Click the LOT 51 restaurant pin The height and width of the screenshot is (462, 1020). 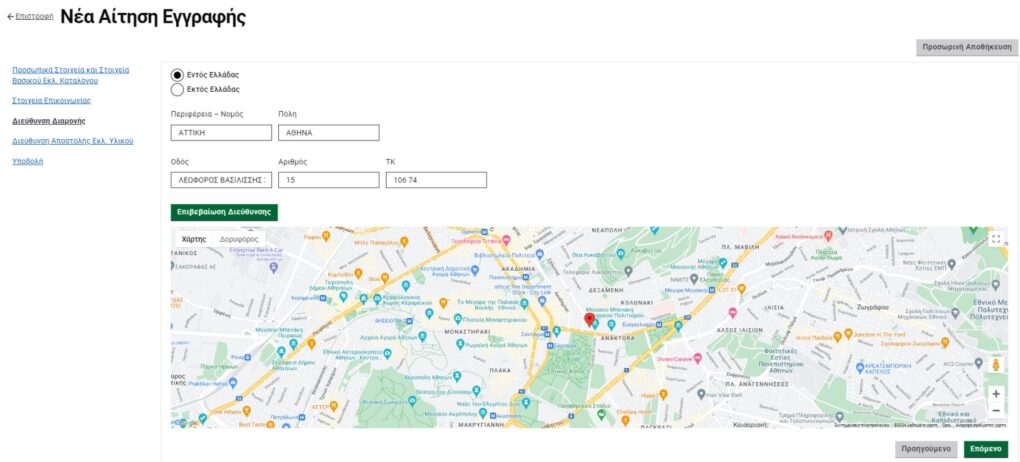(741, 288)
